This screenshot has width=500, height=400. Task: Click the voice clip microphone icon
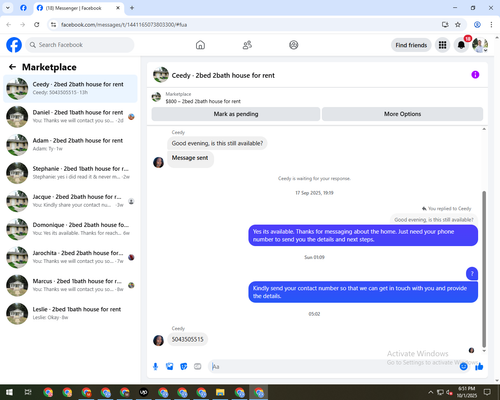point(155,367)
